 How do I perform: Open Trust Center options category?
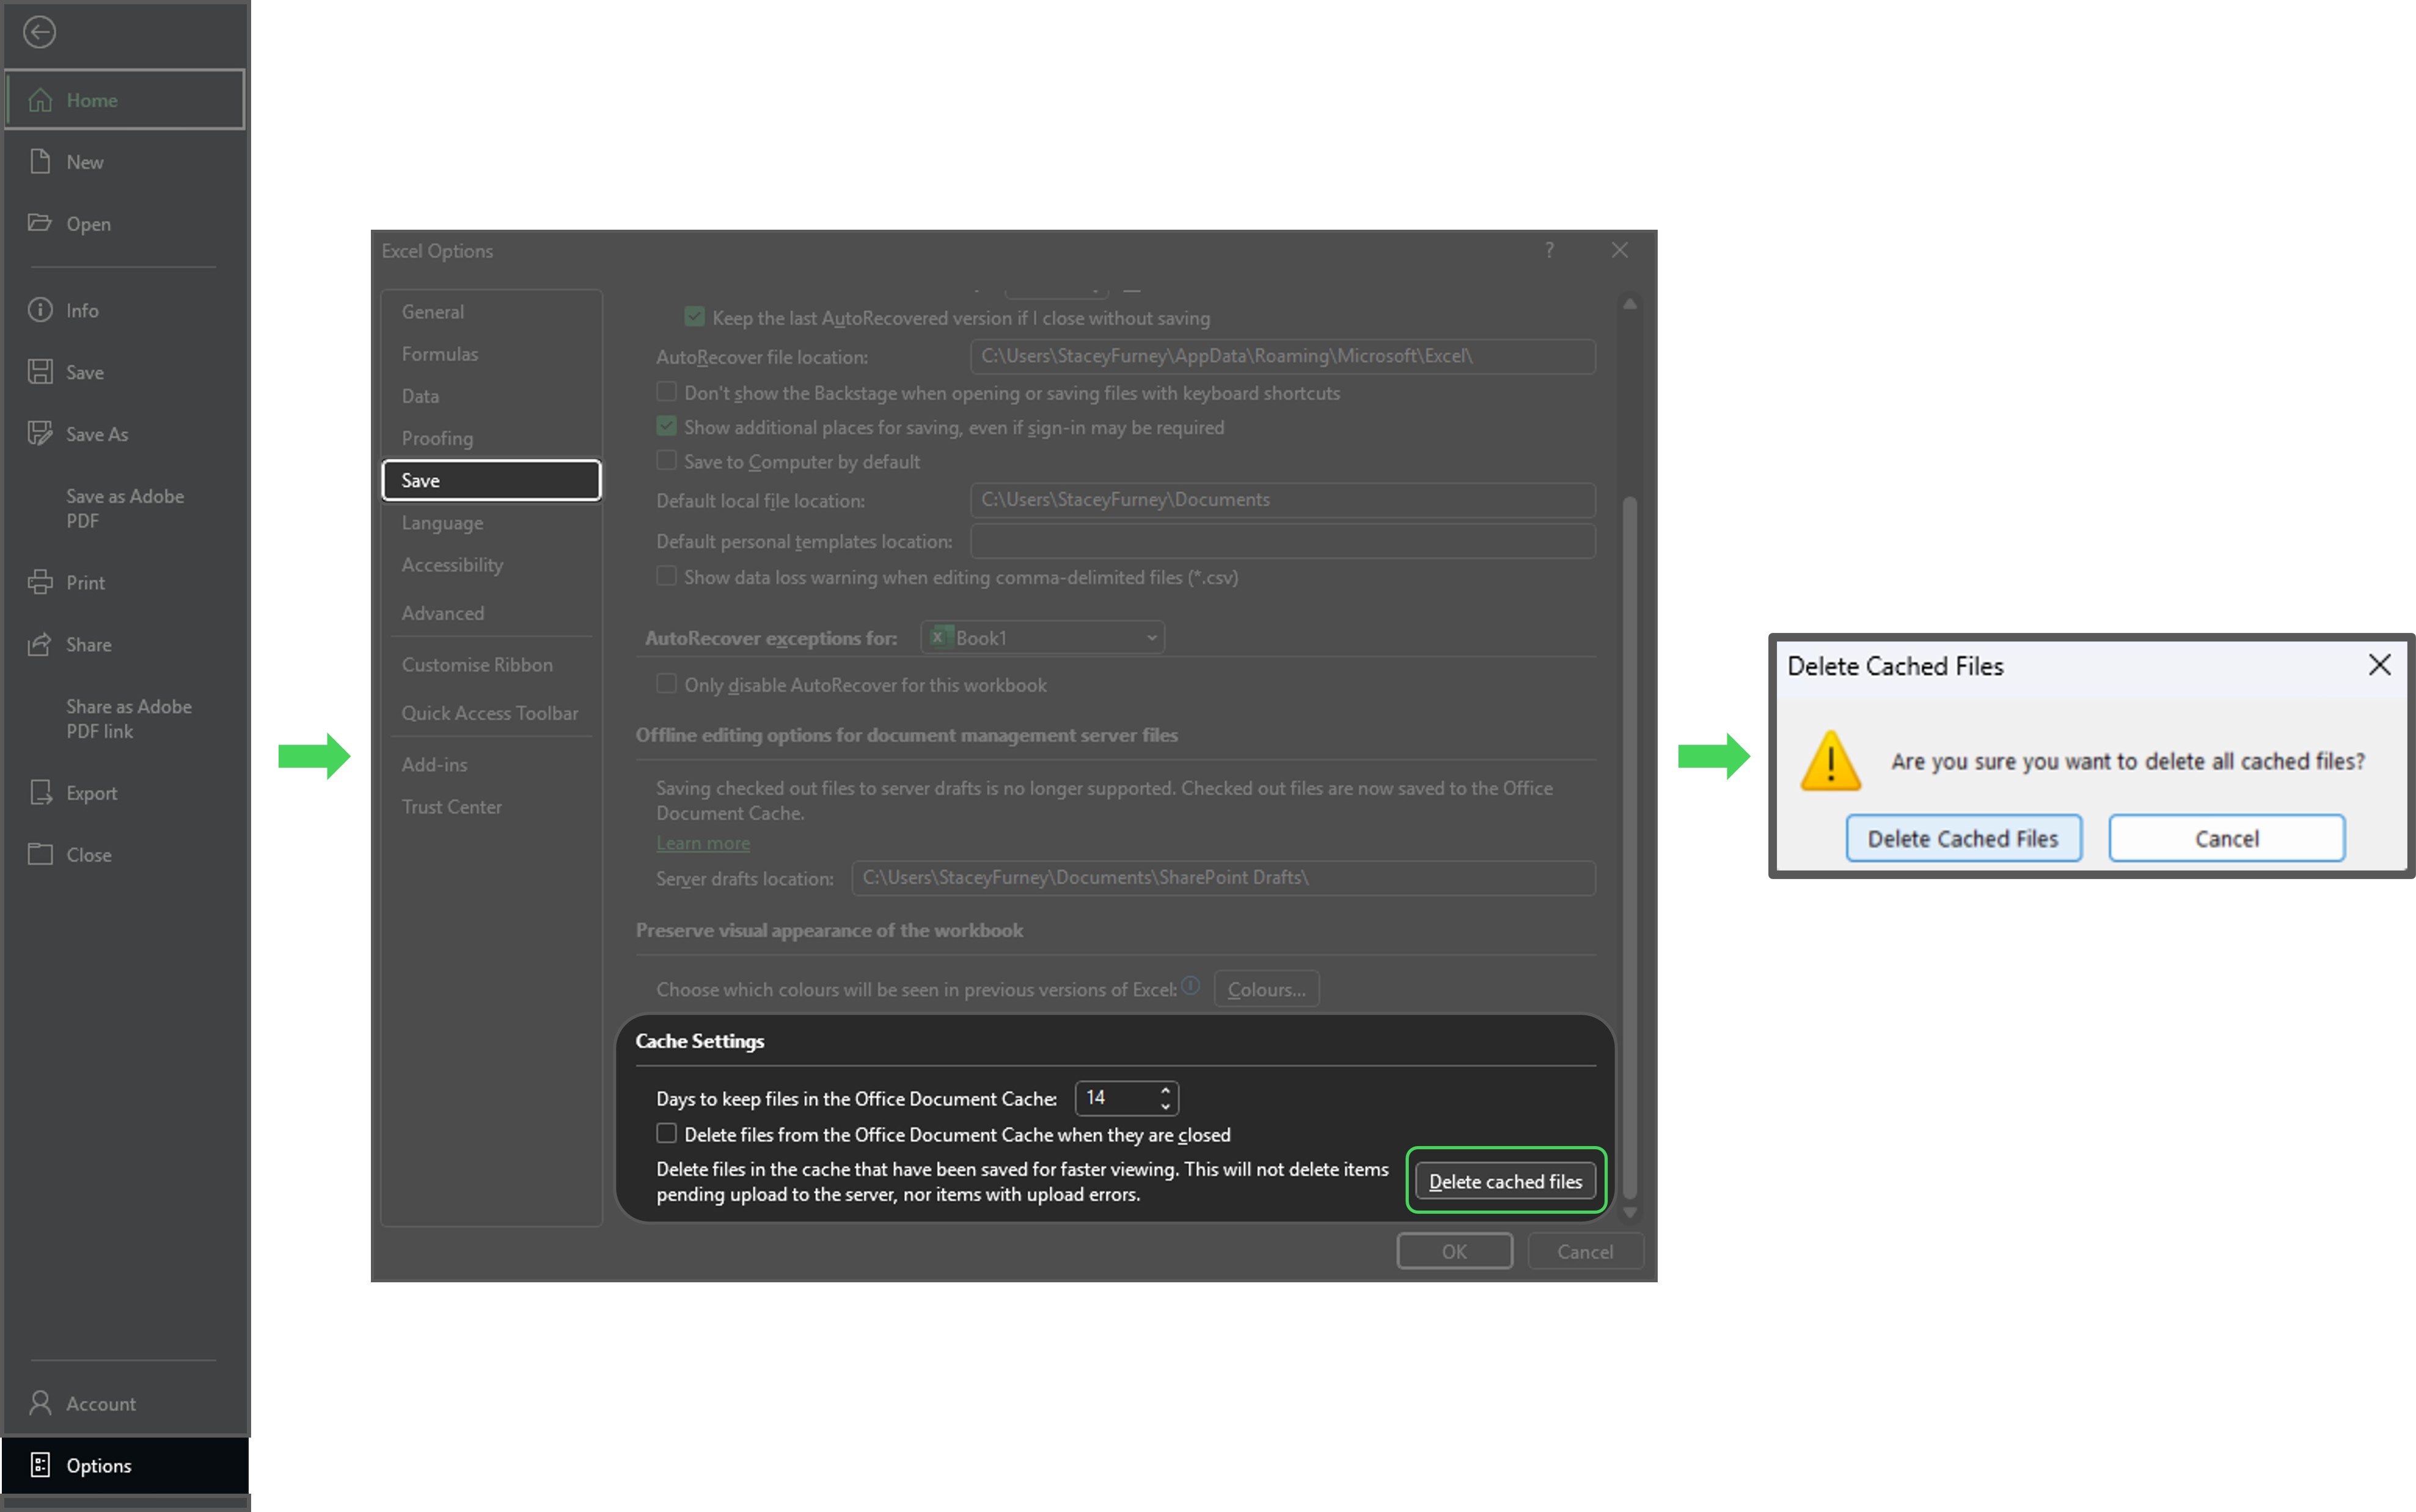[x=452, y=807]
